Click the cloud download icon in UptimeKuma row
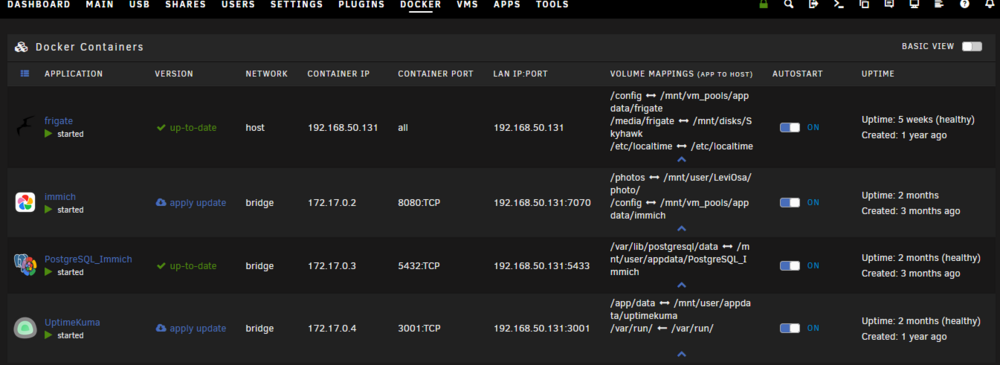Viewport: 1000px width, 365px height. tap(161, 328)
